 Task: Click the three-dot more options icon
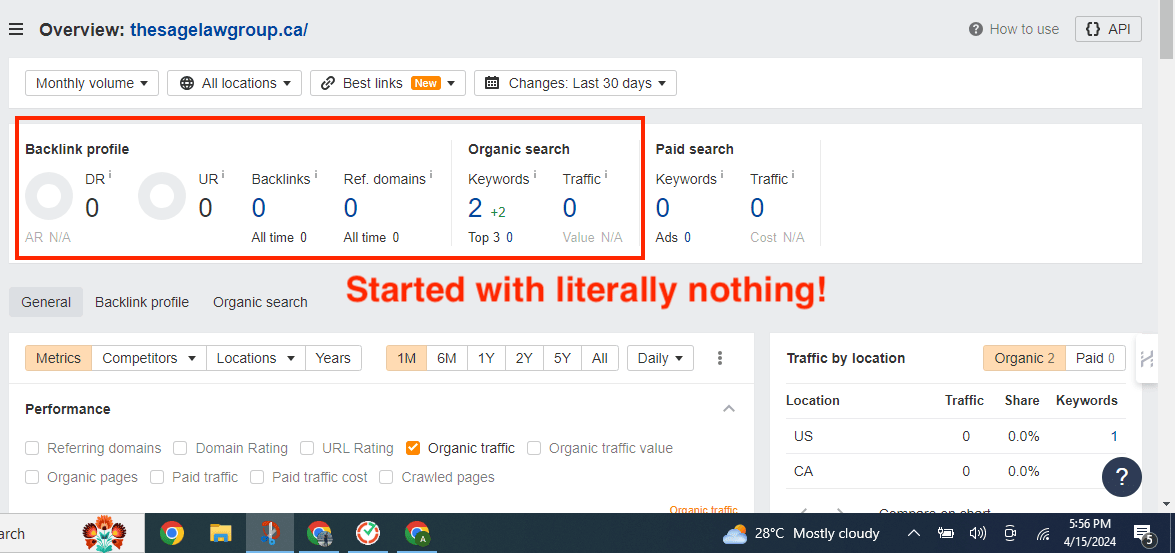[x=720, y=358]
